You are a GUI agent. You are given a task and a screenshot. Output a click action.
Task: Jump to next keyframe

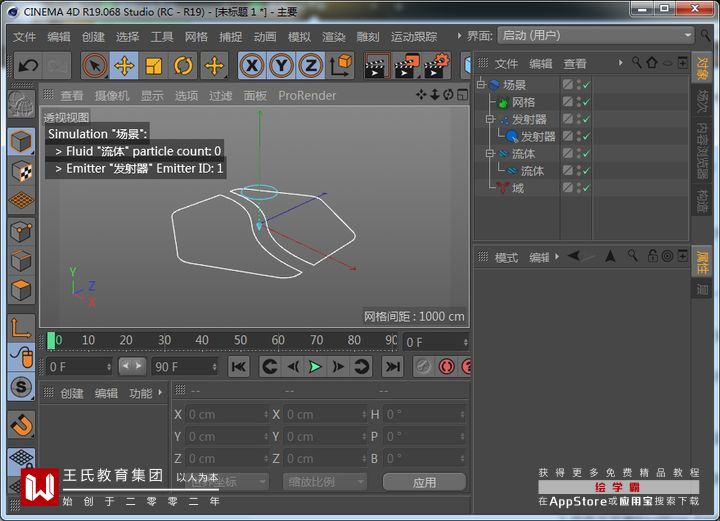pos(361,366)
